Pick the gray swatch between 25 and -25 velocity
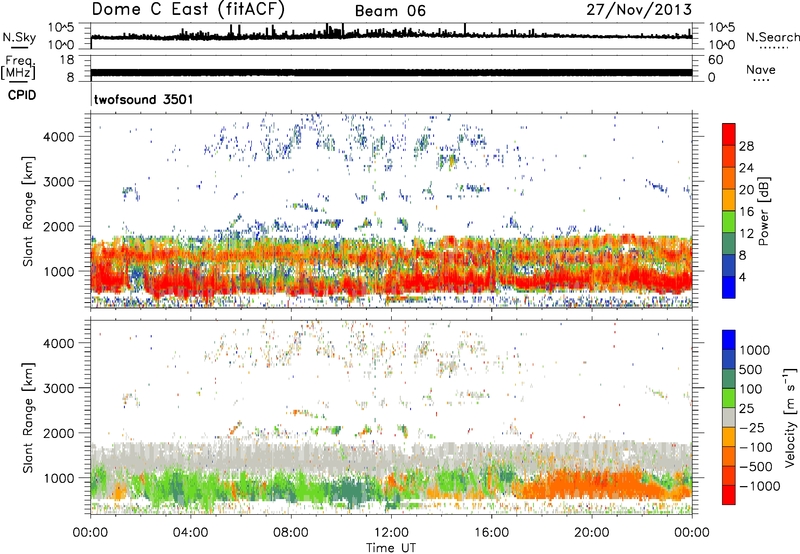The image size is (800, 554). click(x=729, y=417)
